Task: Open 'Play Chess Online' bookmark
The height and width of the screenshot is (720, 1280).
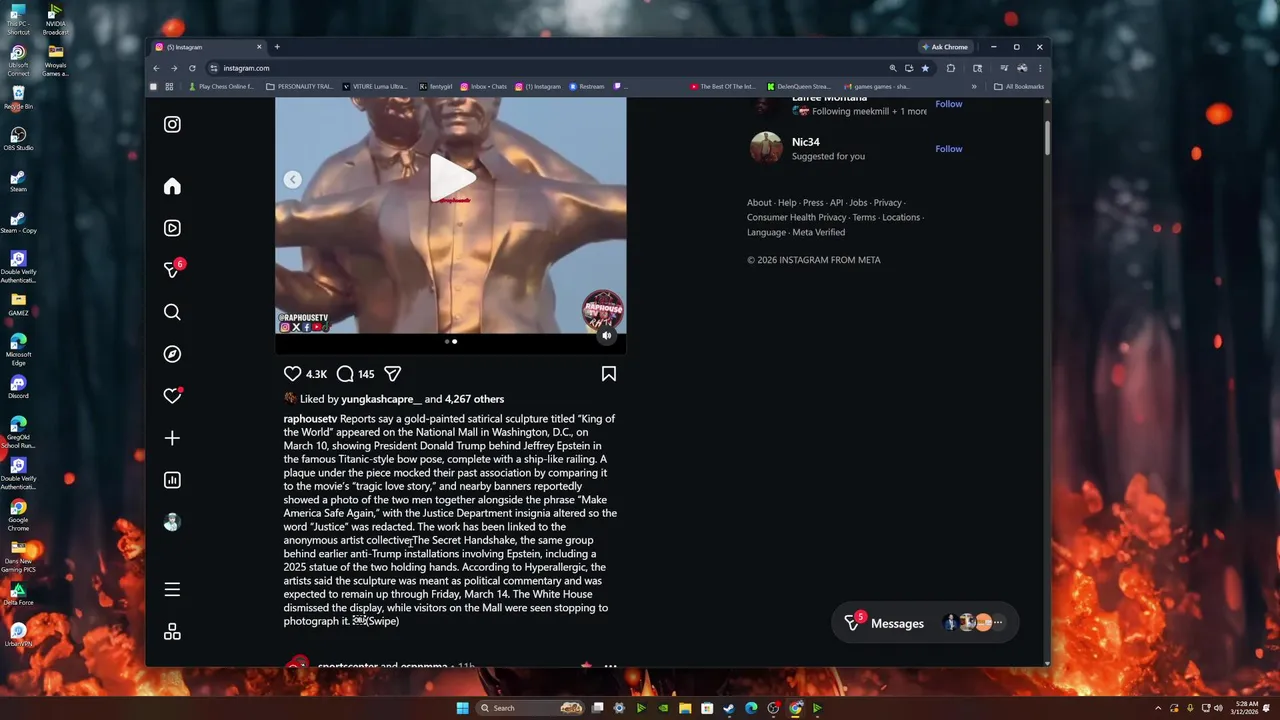Action: click(221, 87)
